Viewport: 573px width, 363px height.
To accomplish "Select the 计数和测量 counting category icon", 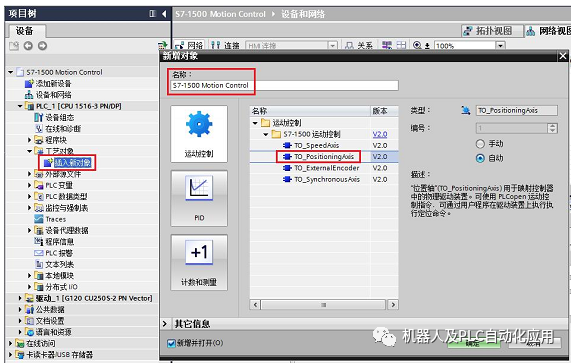I will point(199,262).
